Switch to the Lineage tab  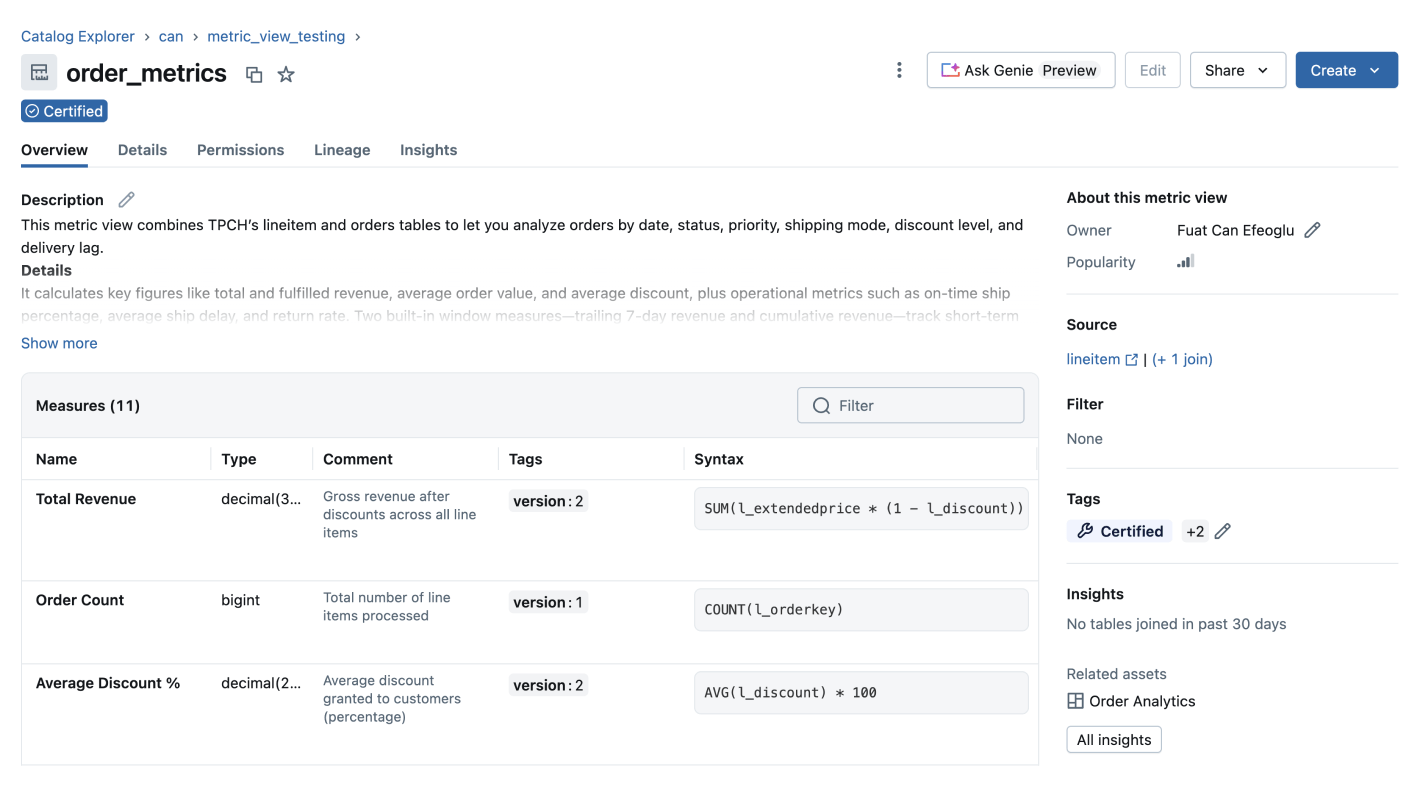click(342, 150)
